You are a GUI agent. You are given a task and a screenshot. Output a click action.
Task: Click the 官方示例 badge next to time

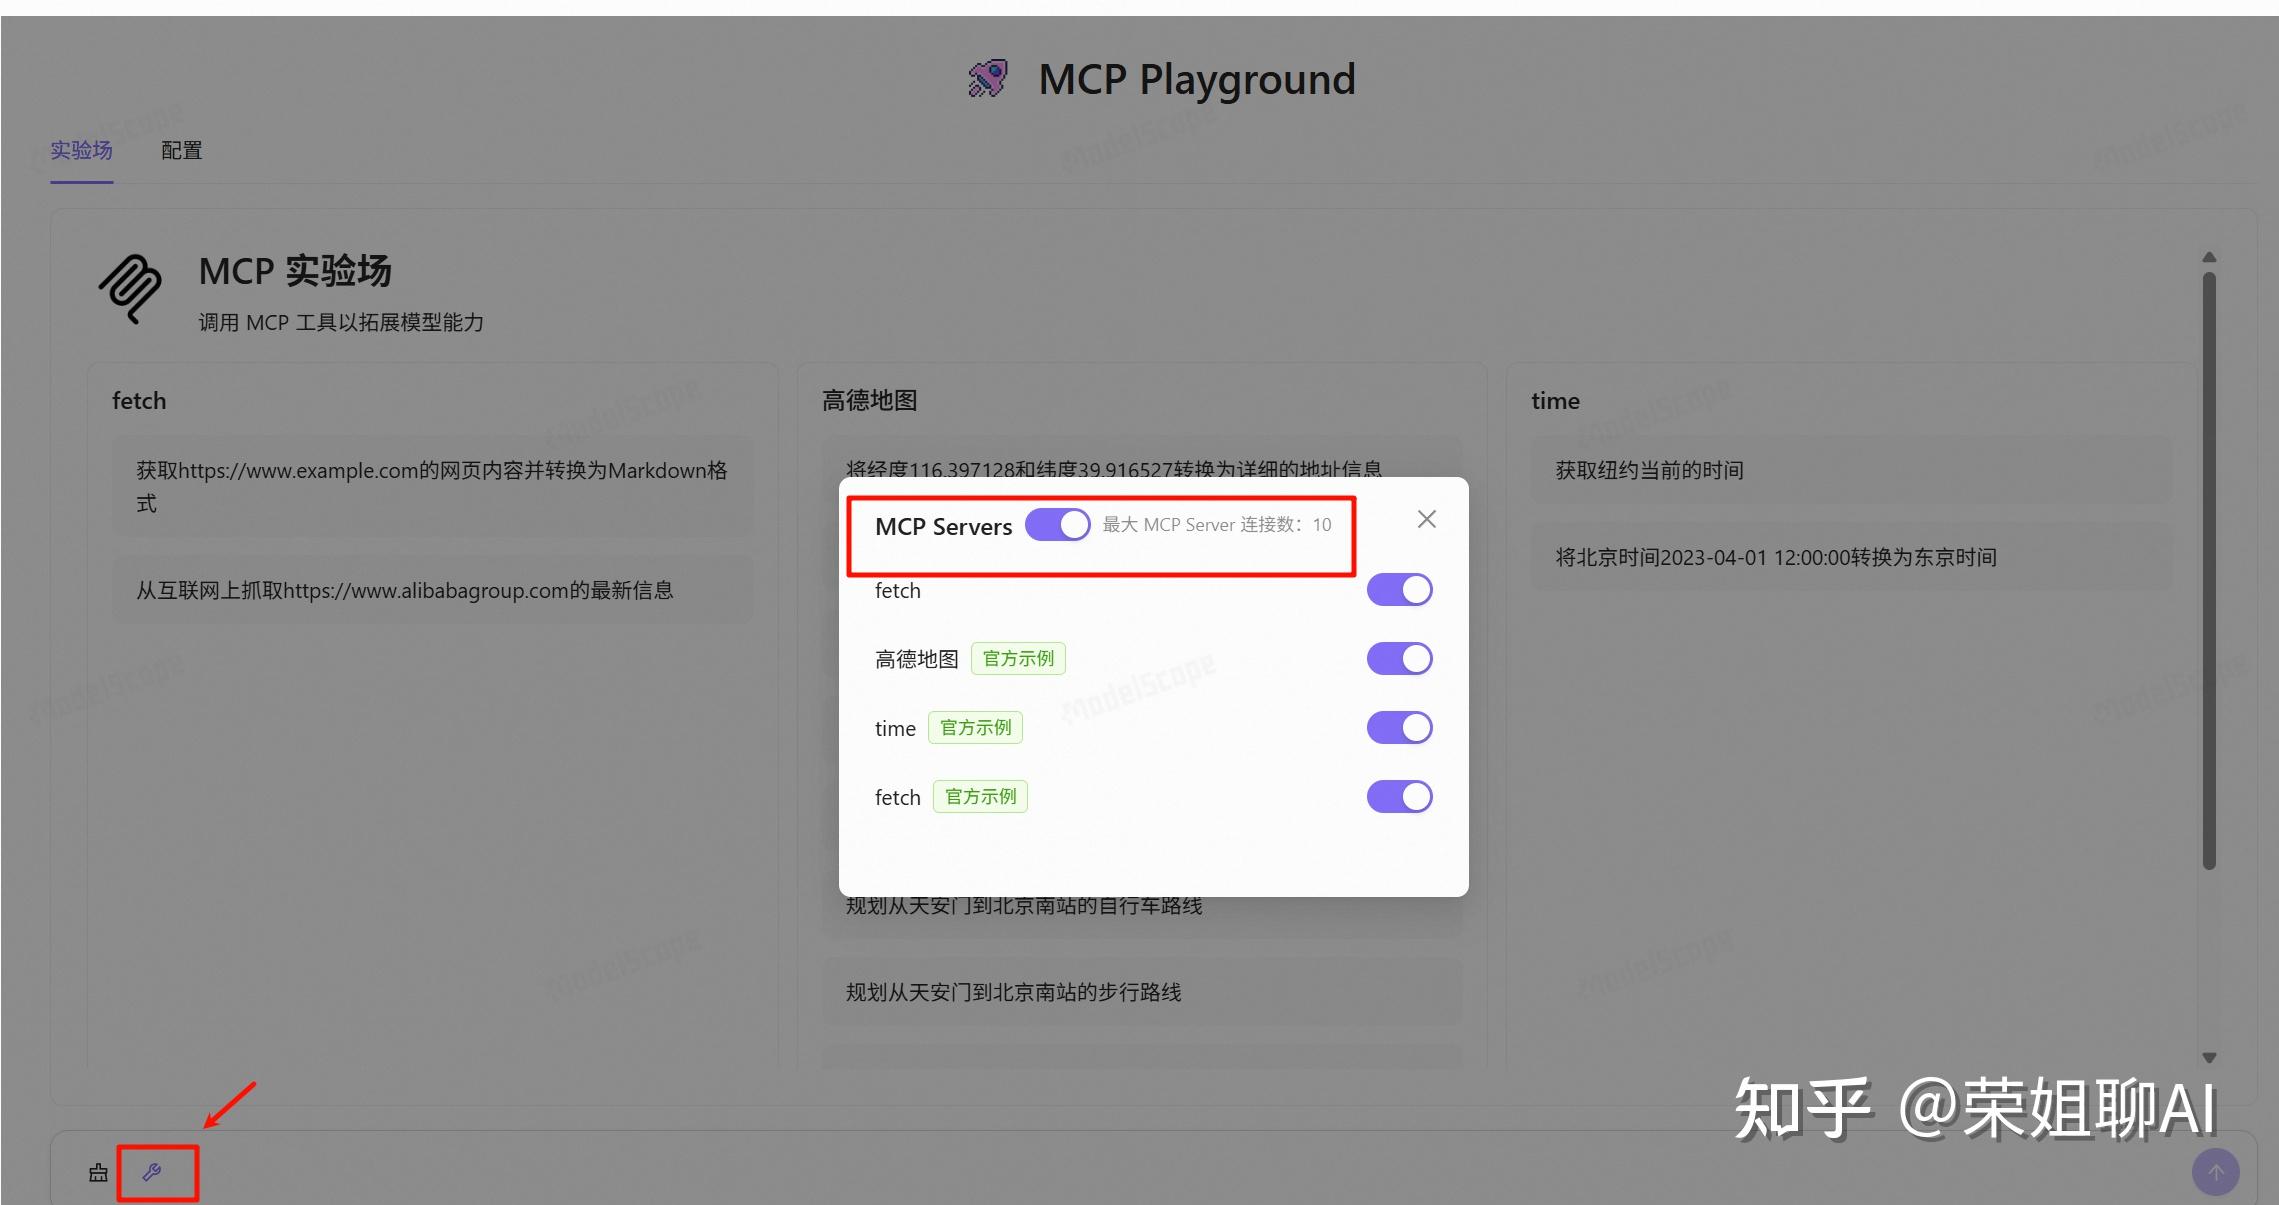click(975, 727)
